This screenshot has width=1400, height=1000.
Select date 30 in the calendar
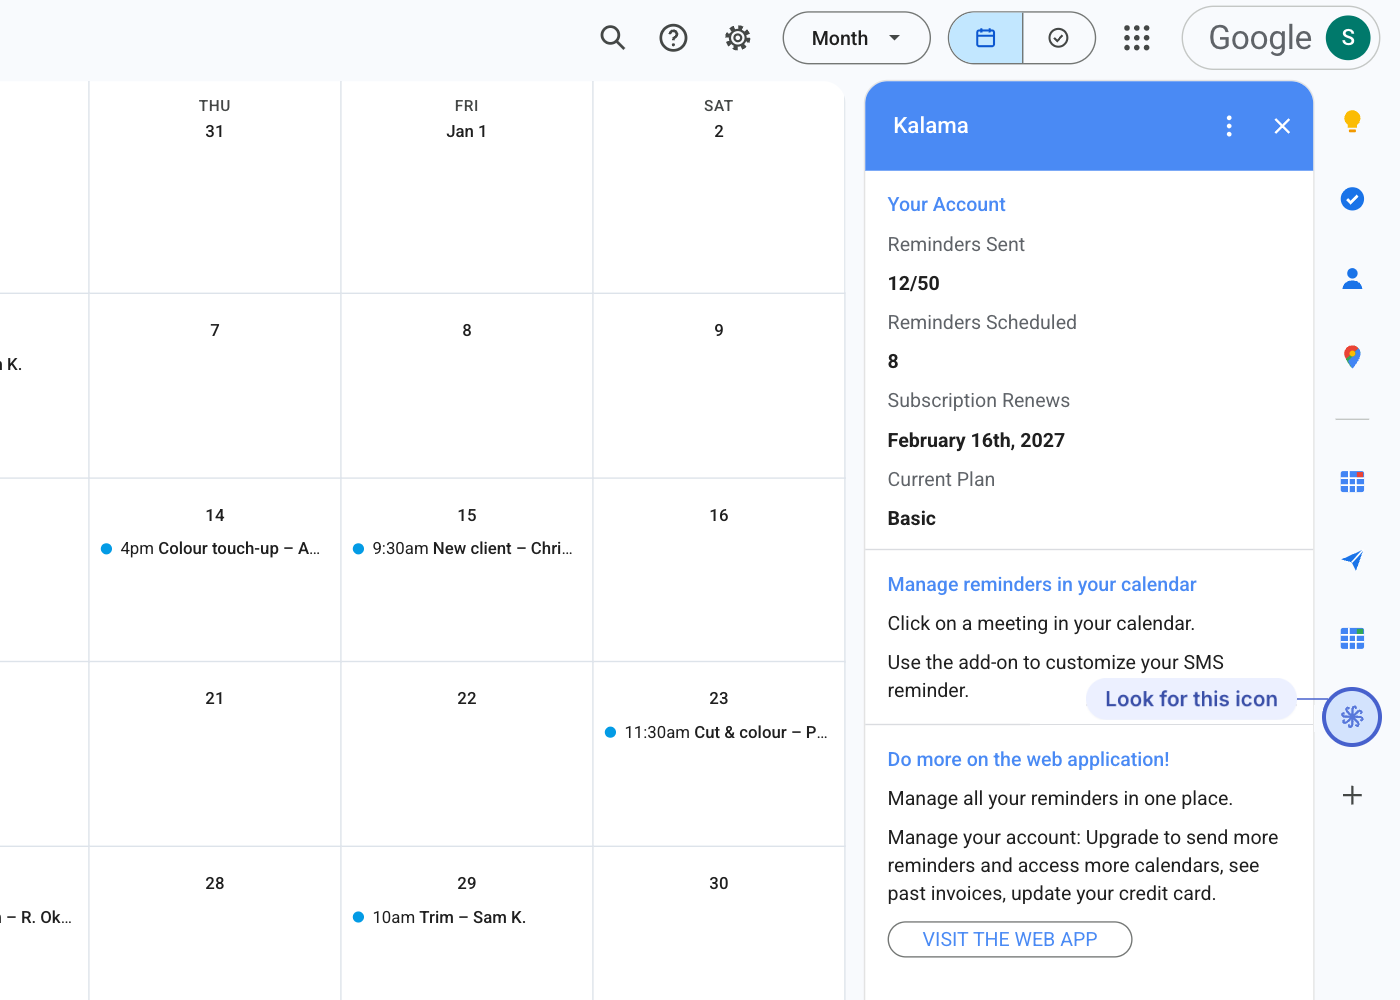(x=719, y=883)
